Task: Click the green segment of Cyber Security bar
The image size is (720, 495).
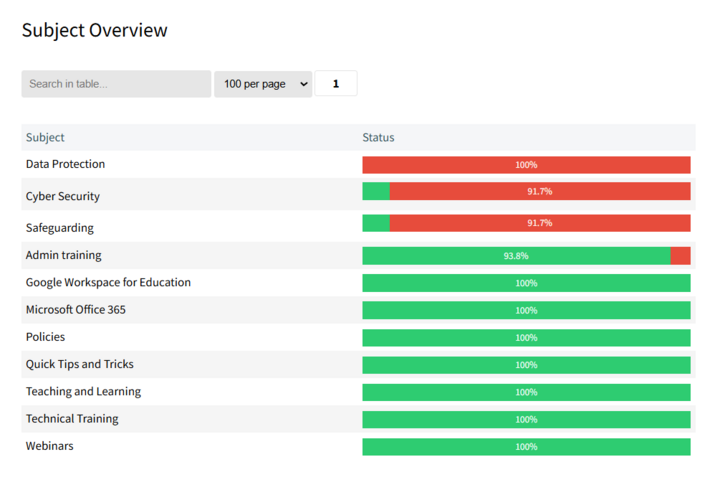Action: point(376,191)
